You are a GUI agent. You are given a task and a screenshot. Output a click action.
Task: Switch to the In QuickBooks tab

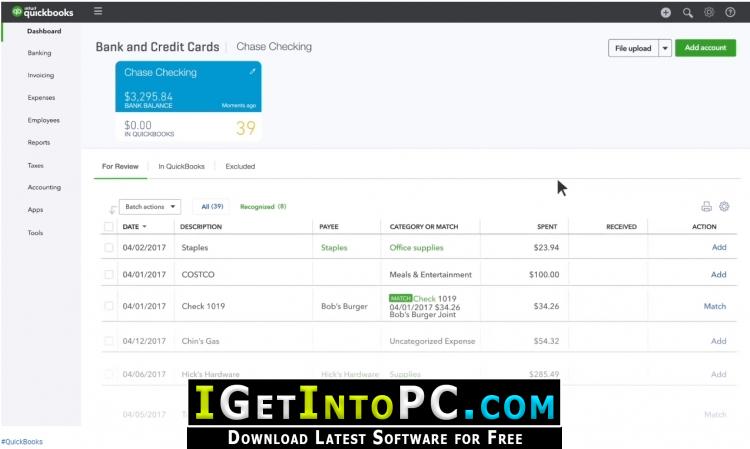tap(181, 166)
